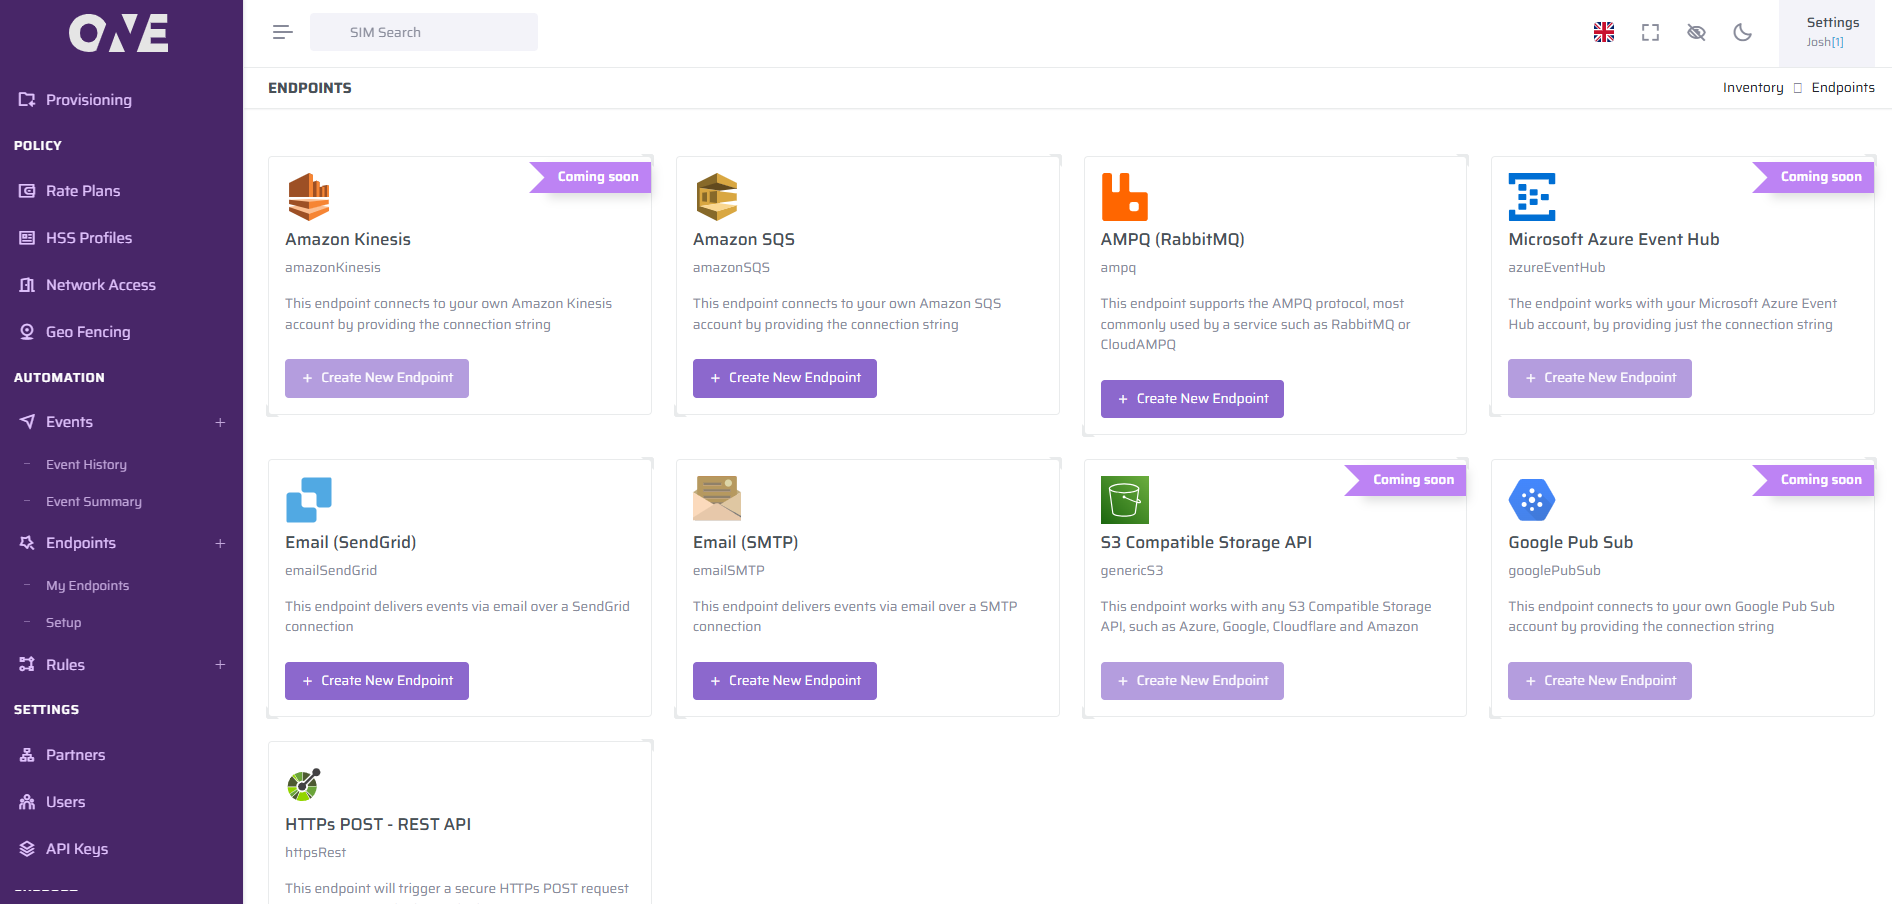Click the Rate Plans sidebar icon
Image resolution: width=1892 pixels, height=904 pixels.
pyautogui.click(x=27, y=191)
